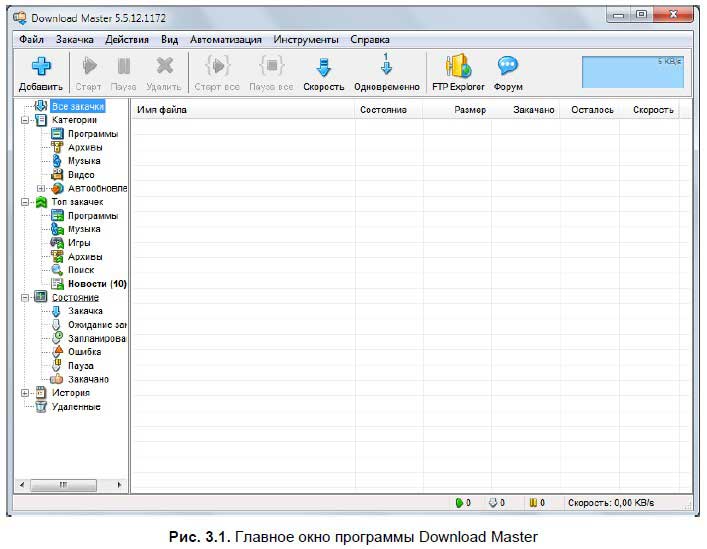Image resolution: width=707 pixels, height=549 pixels.
Task: Open the Форум forum icon
Action: (508, 67)
